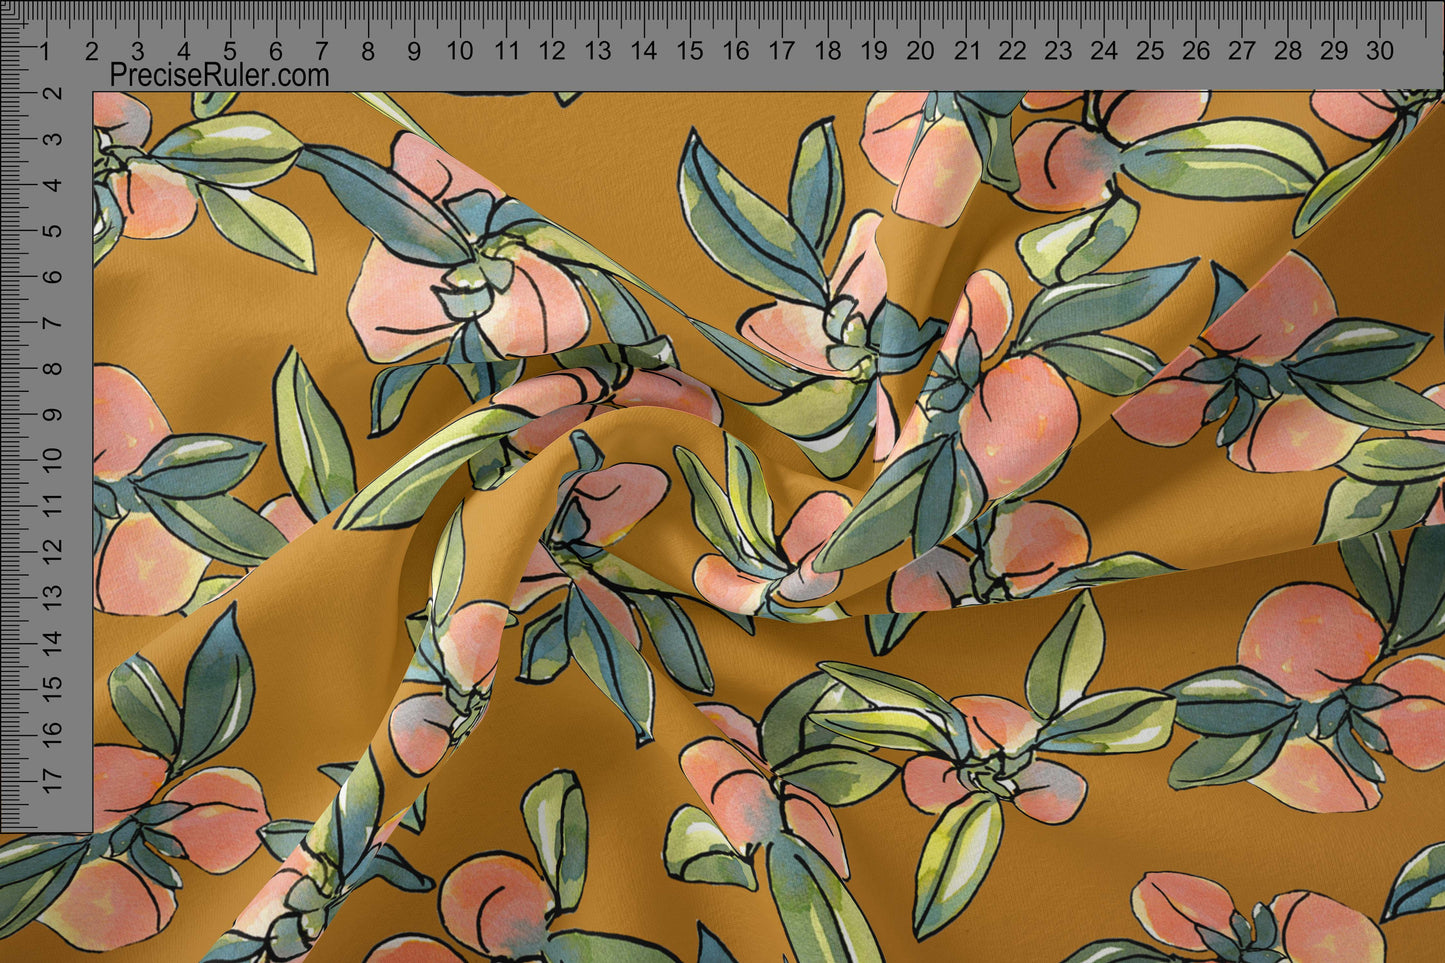The height and width of the screenshot is (963, 1445).
Task: Click the number 6 on the vertical ruler
Action: pyautogui.click(x=52, y=276)
